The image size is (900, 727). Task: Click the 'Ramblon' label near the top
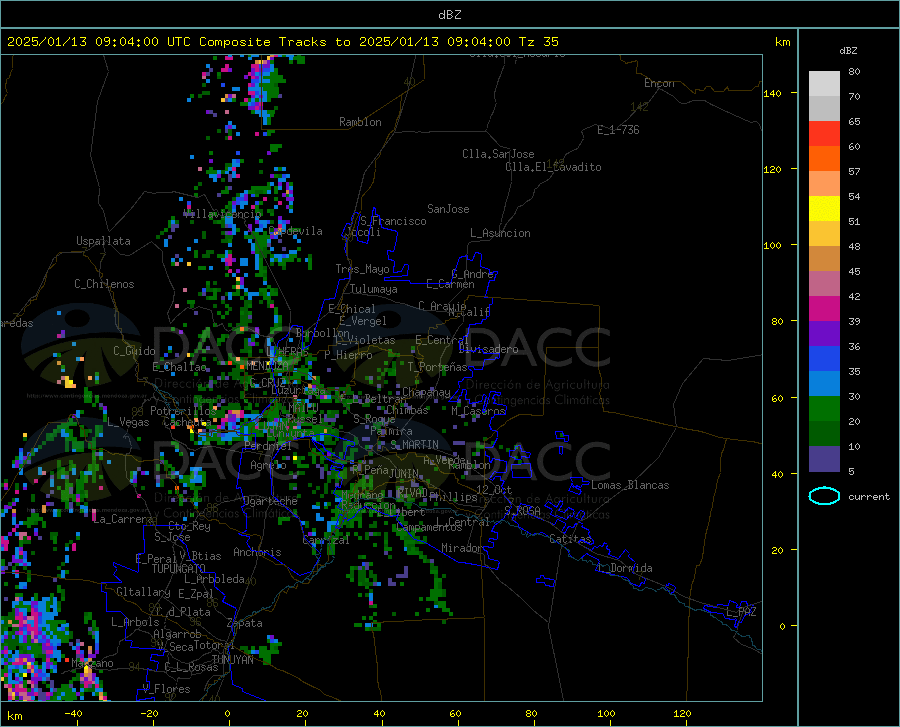(360, 122)
